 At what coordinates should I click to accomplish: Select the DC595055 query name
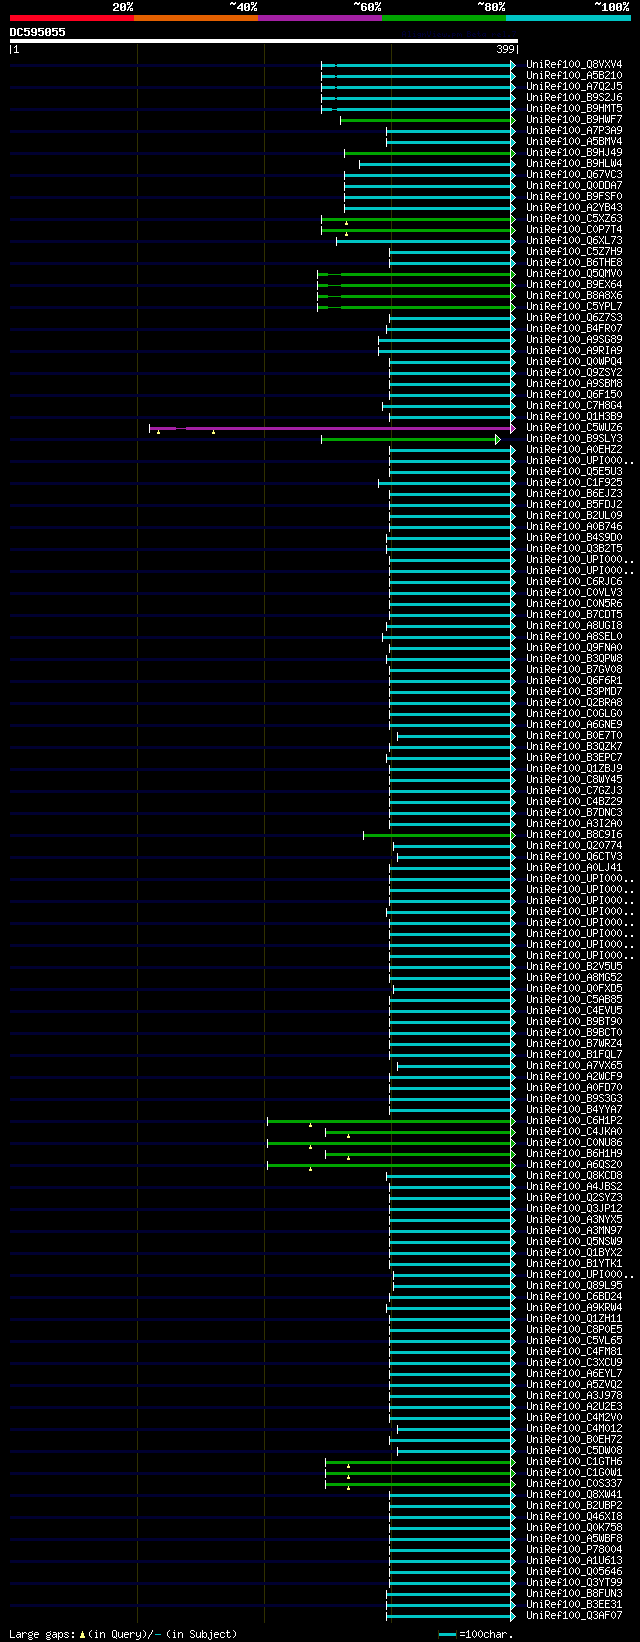(38, 32)
